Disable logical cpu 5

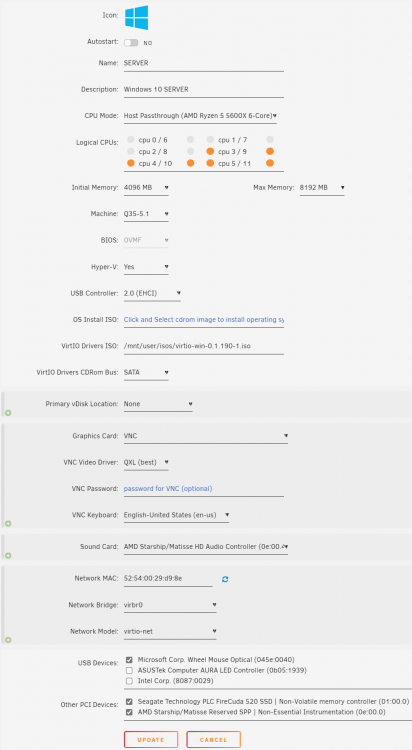tap(210, 163)
